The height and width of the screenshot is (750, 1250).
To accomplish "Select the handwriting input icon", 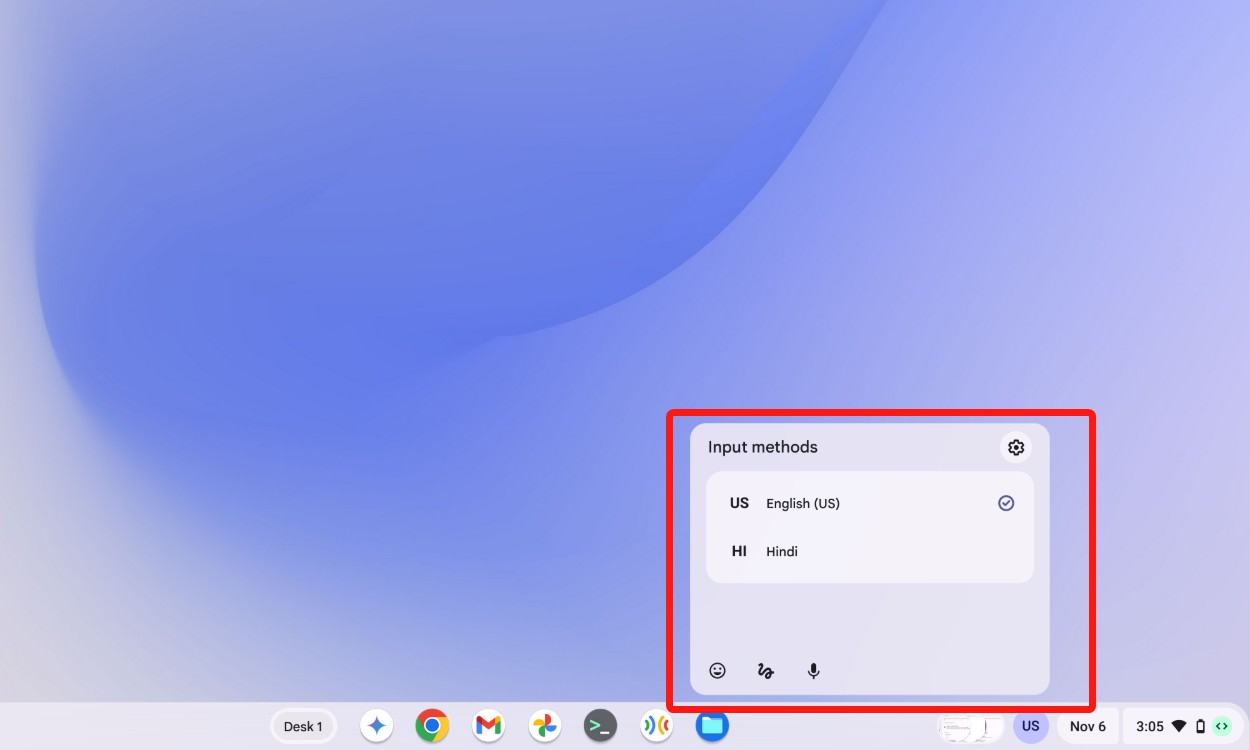I will pos(765,670).
